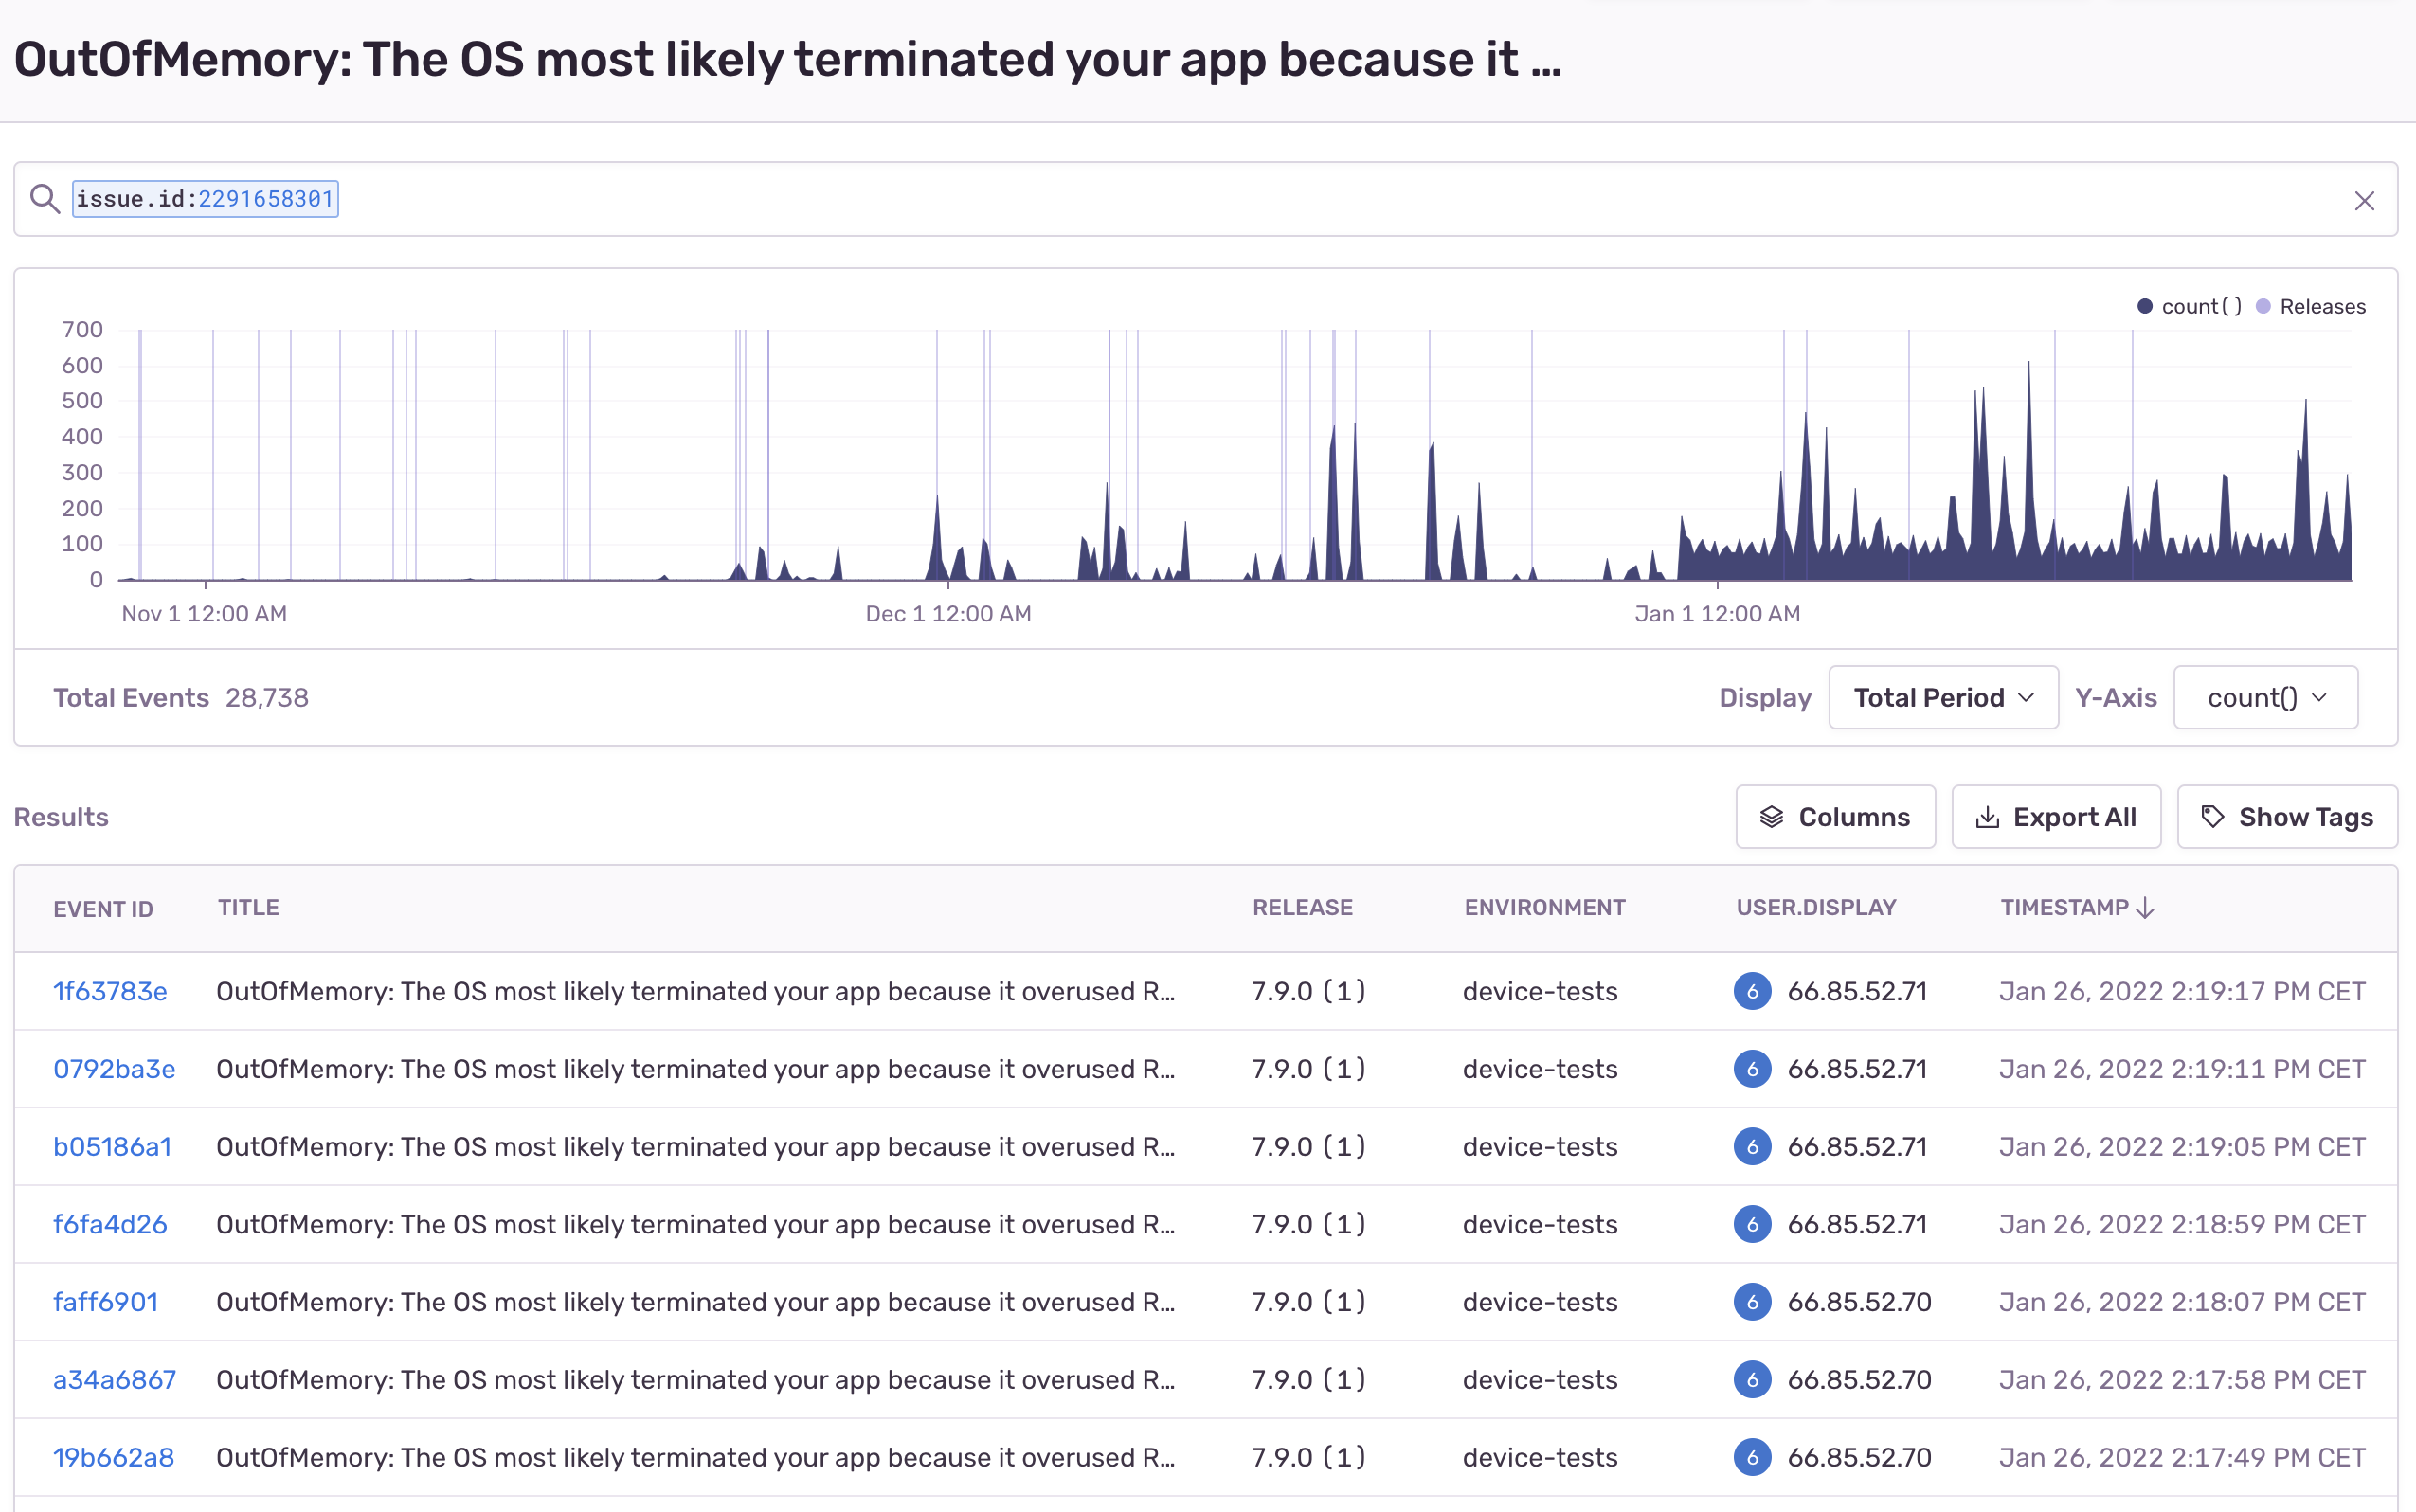
Task: Clear the search query with X icon
Action: [x=2364, y=201]
